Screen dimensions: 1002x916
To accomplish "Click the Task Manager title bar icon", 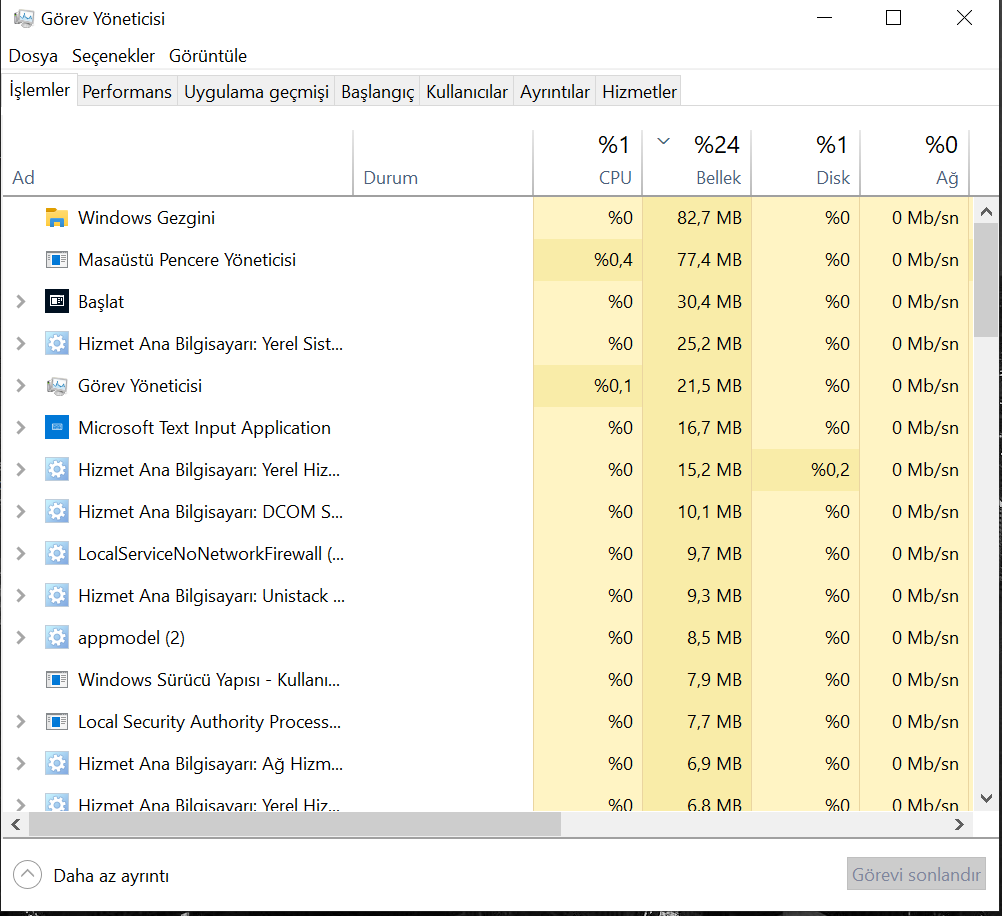I will click(24, 19).
